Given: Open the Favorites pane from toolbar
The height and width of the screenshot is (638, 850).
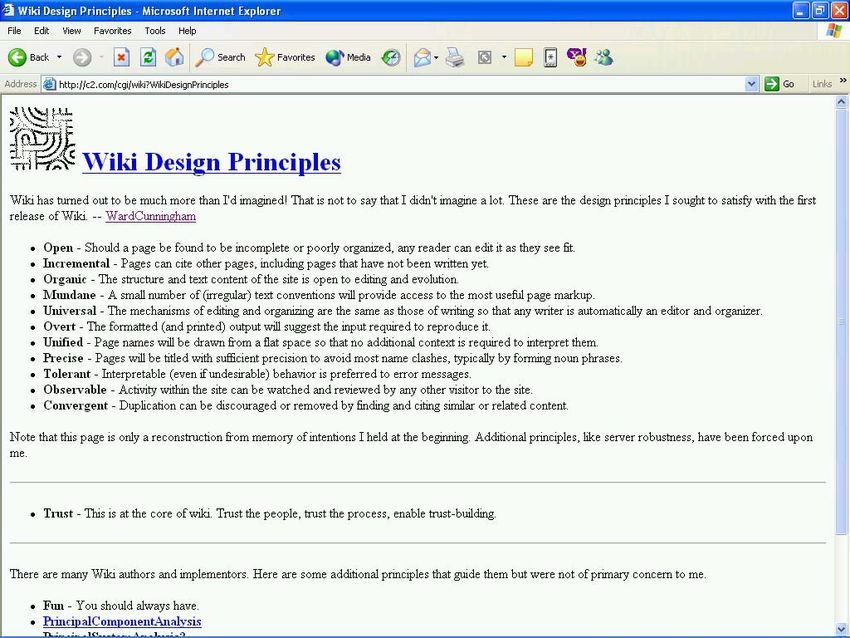Looking at the screenshot, I should coord(285,57).
